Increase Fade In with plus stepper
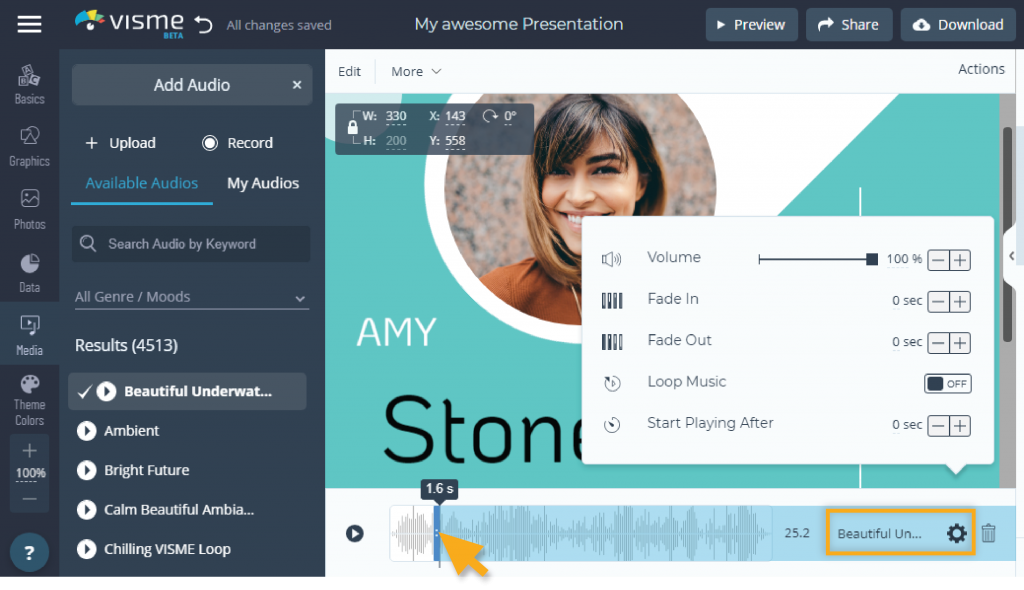1024x590 pixels. 960,302
